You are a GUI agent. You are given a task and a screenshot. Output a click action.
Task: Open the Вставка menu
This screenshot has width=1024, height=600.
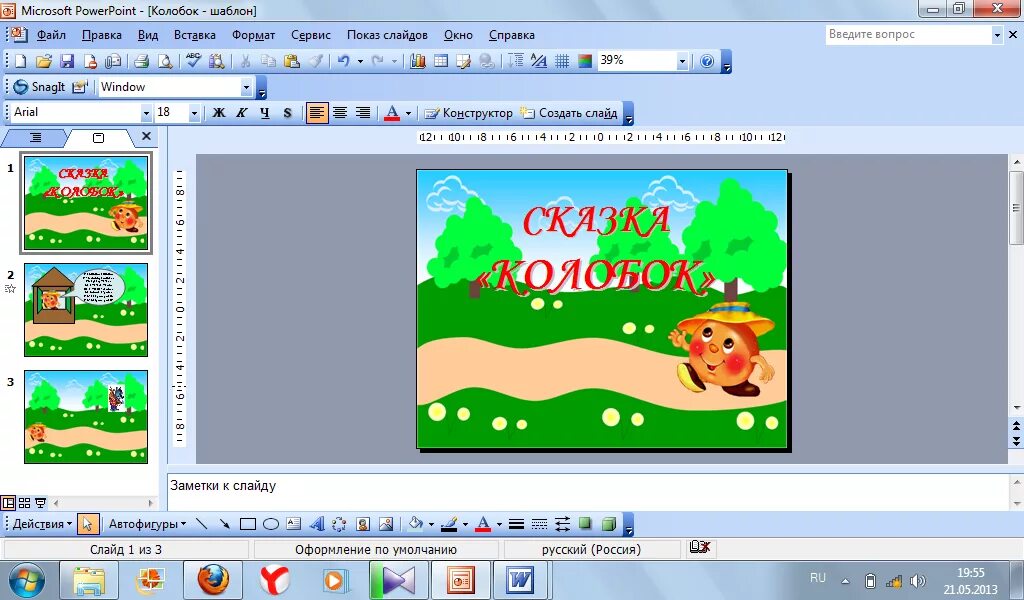(x=194, y=34)
